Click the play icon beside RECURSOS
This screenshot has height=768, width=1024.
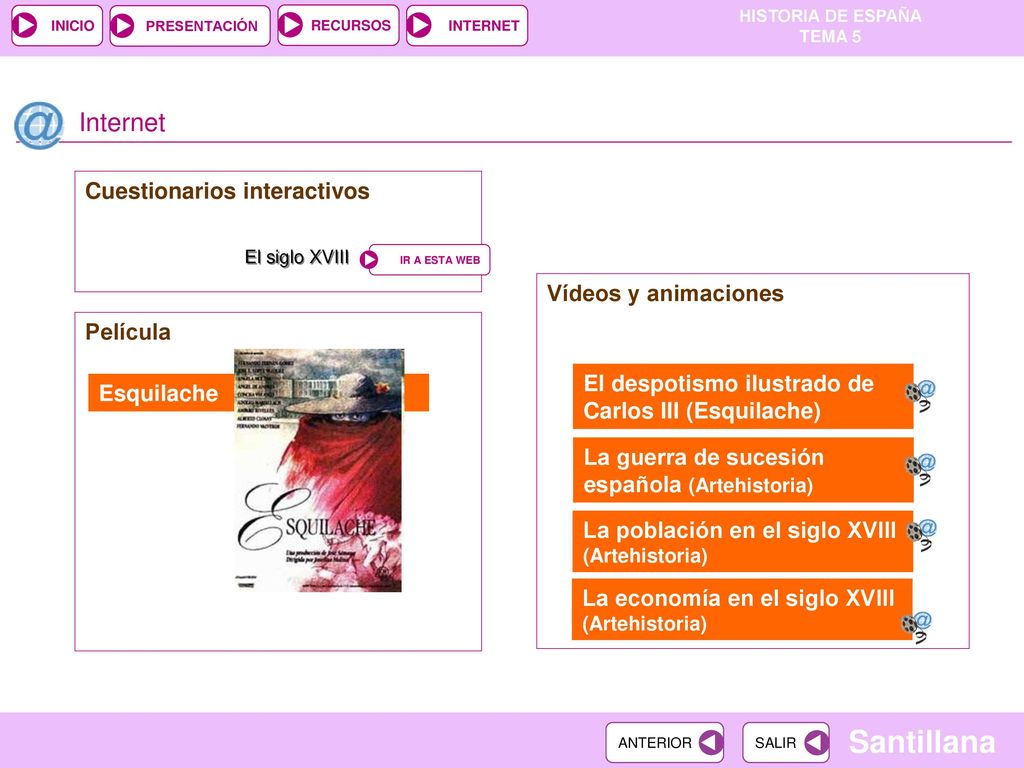coord(290,25)
